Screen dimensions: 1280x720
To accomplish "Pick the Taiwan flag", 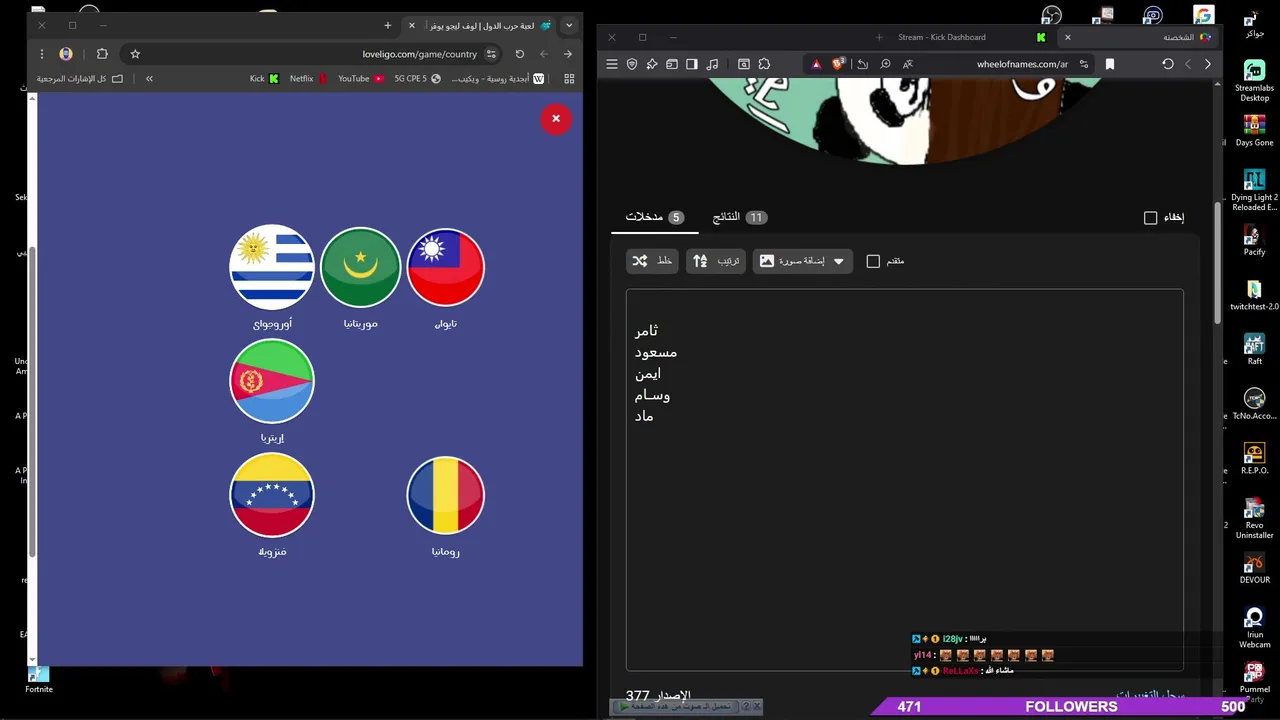I will [x=446, y=267].
